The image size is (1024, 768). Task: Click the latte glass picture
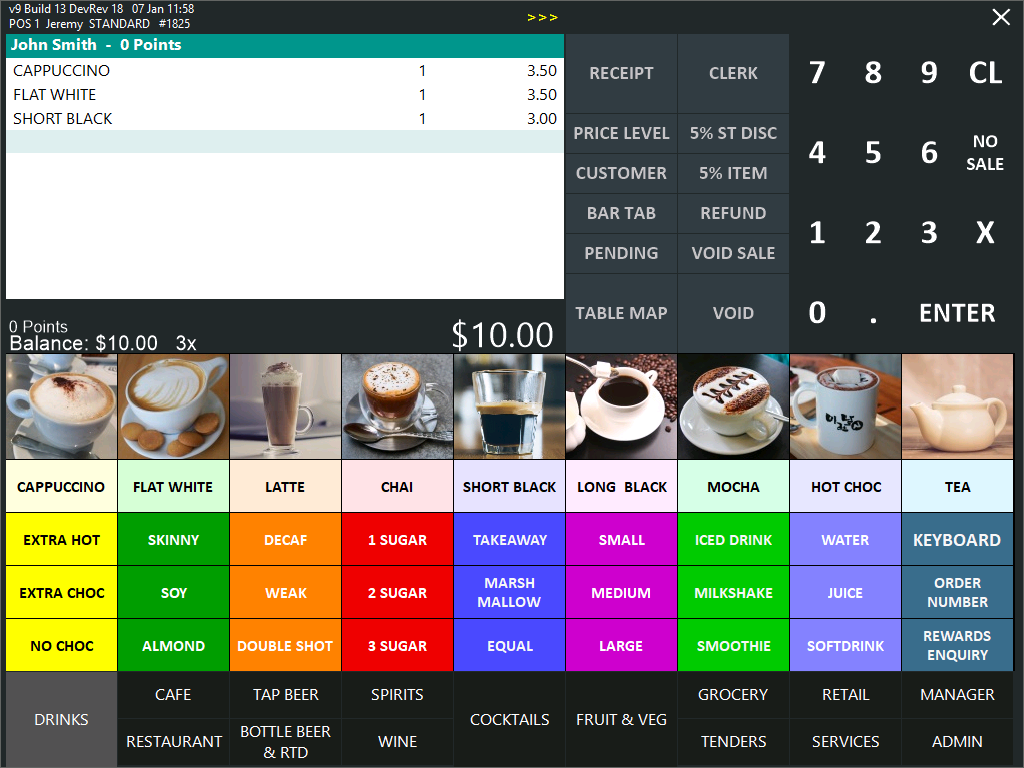(x=285, y=407)
